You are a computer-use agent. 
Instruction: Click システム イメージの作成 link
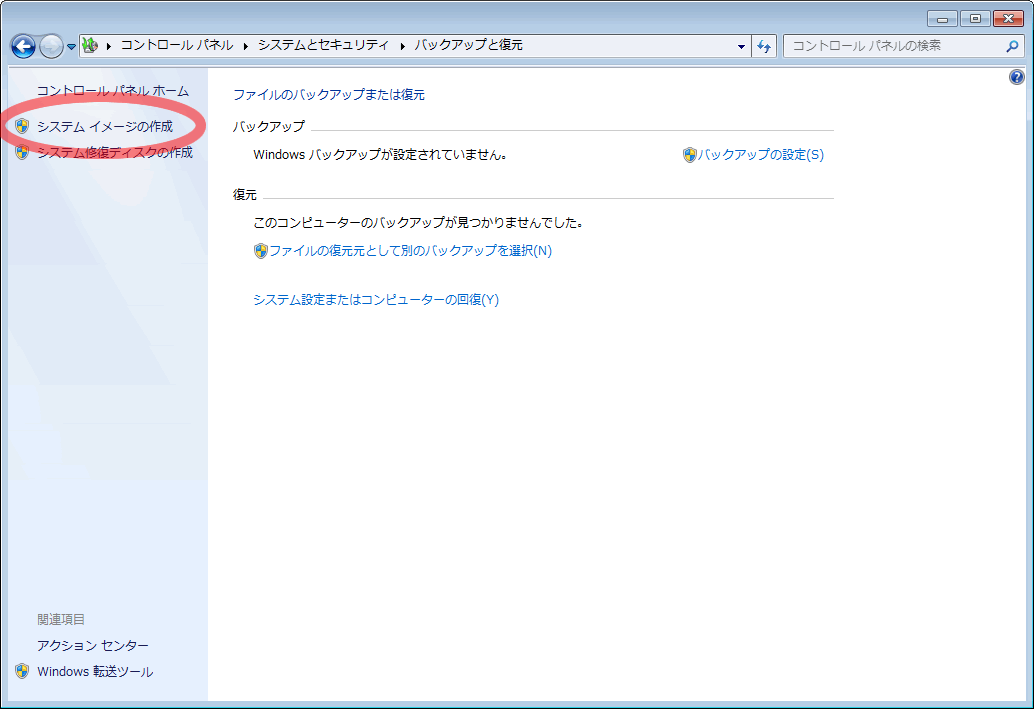click(x=105, y=126)
